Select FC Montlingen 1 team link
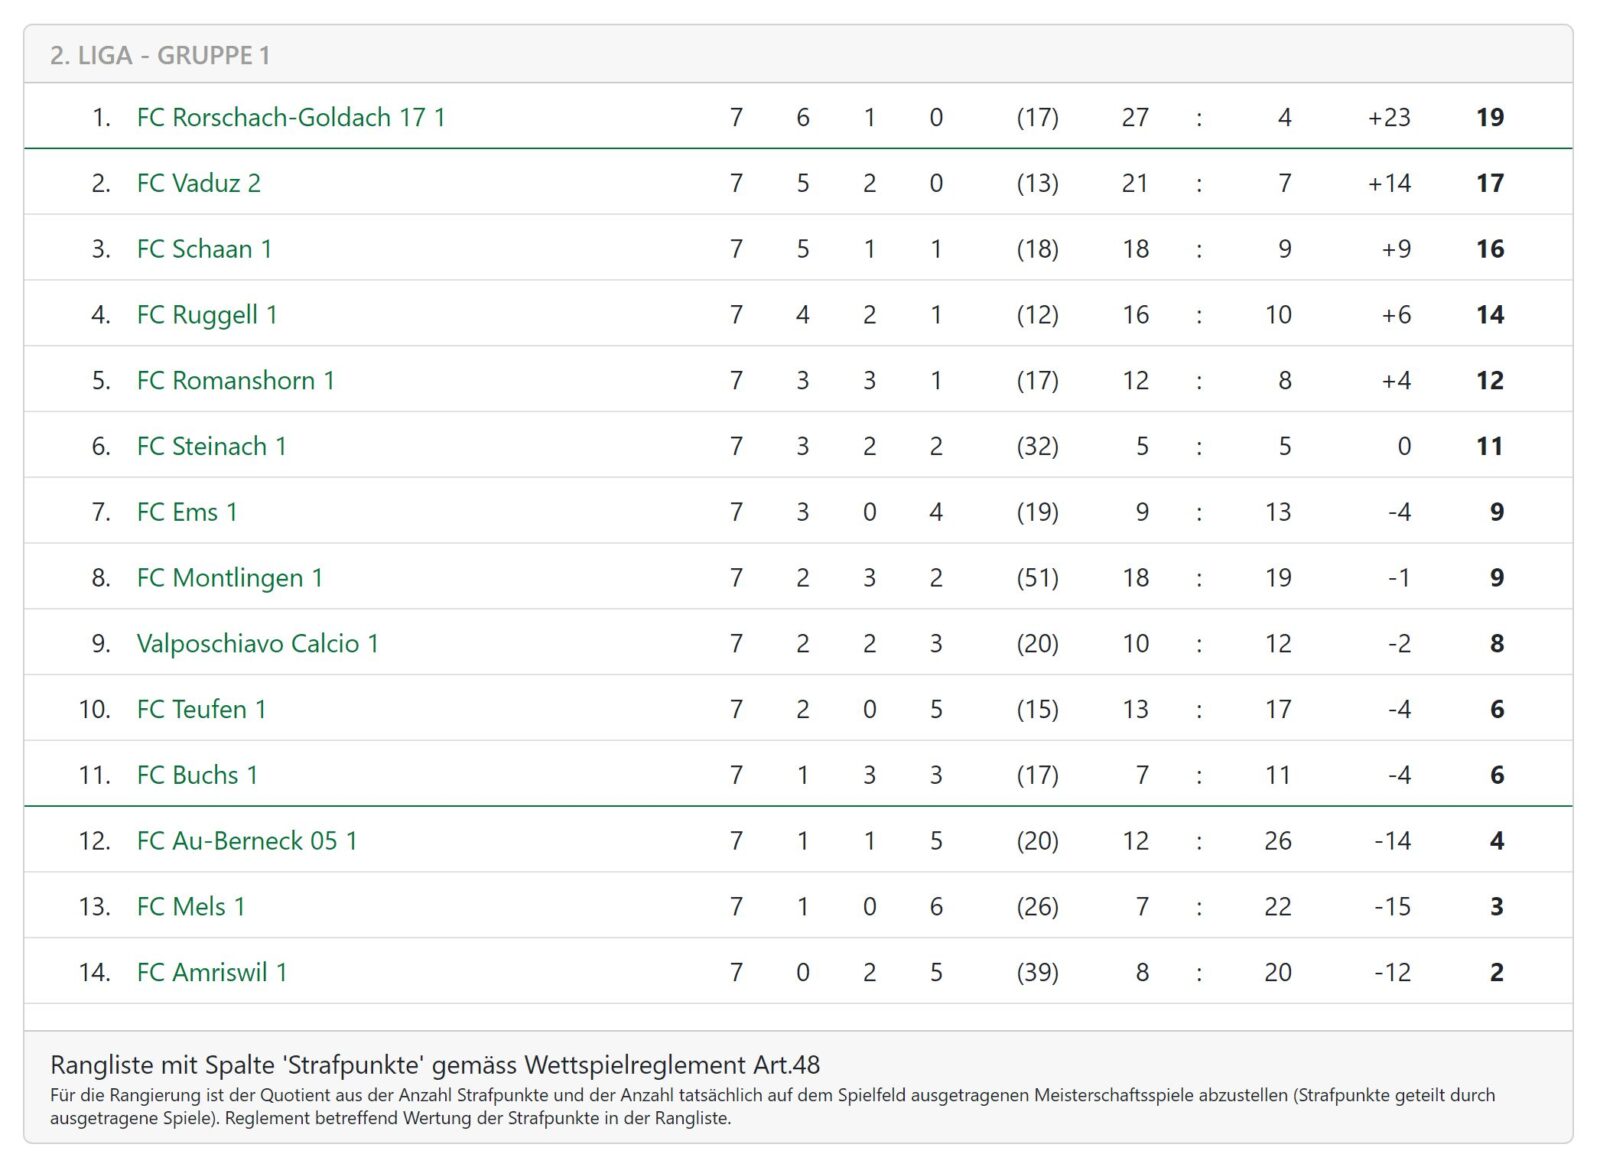This screenshot has width=1600, height=1167. coord(229,578)
